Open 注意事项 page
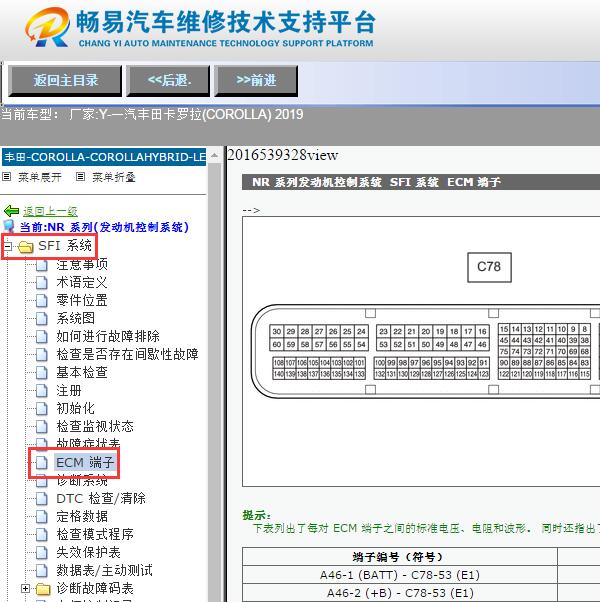 82,264
